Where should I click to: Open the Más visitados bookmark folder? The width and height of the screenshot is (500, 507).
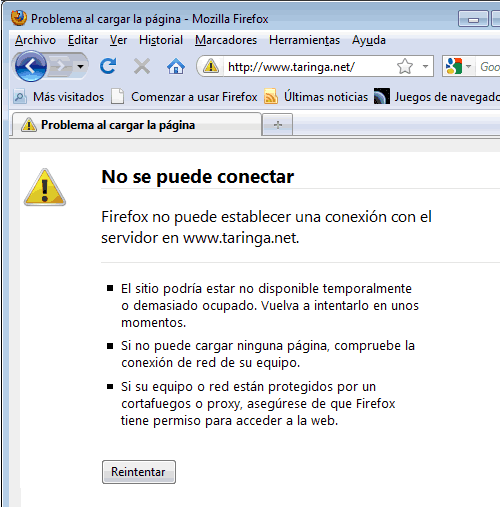pyautogui.click(x=59, y=97)
